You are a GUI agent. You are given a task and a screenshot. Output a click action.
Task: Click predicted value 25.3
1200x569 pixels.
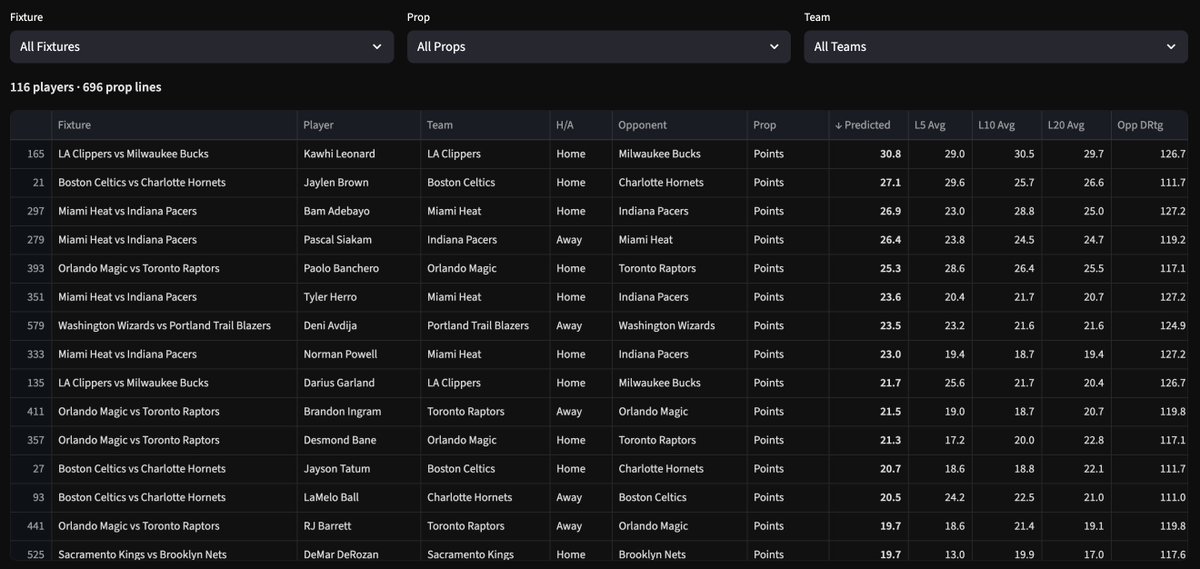click(867, 268)
